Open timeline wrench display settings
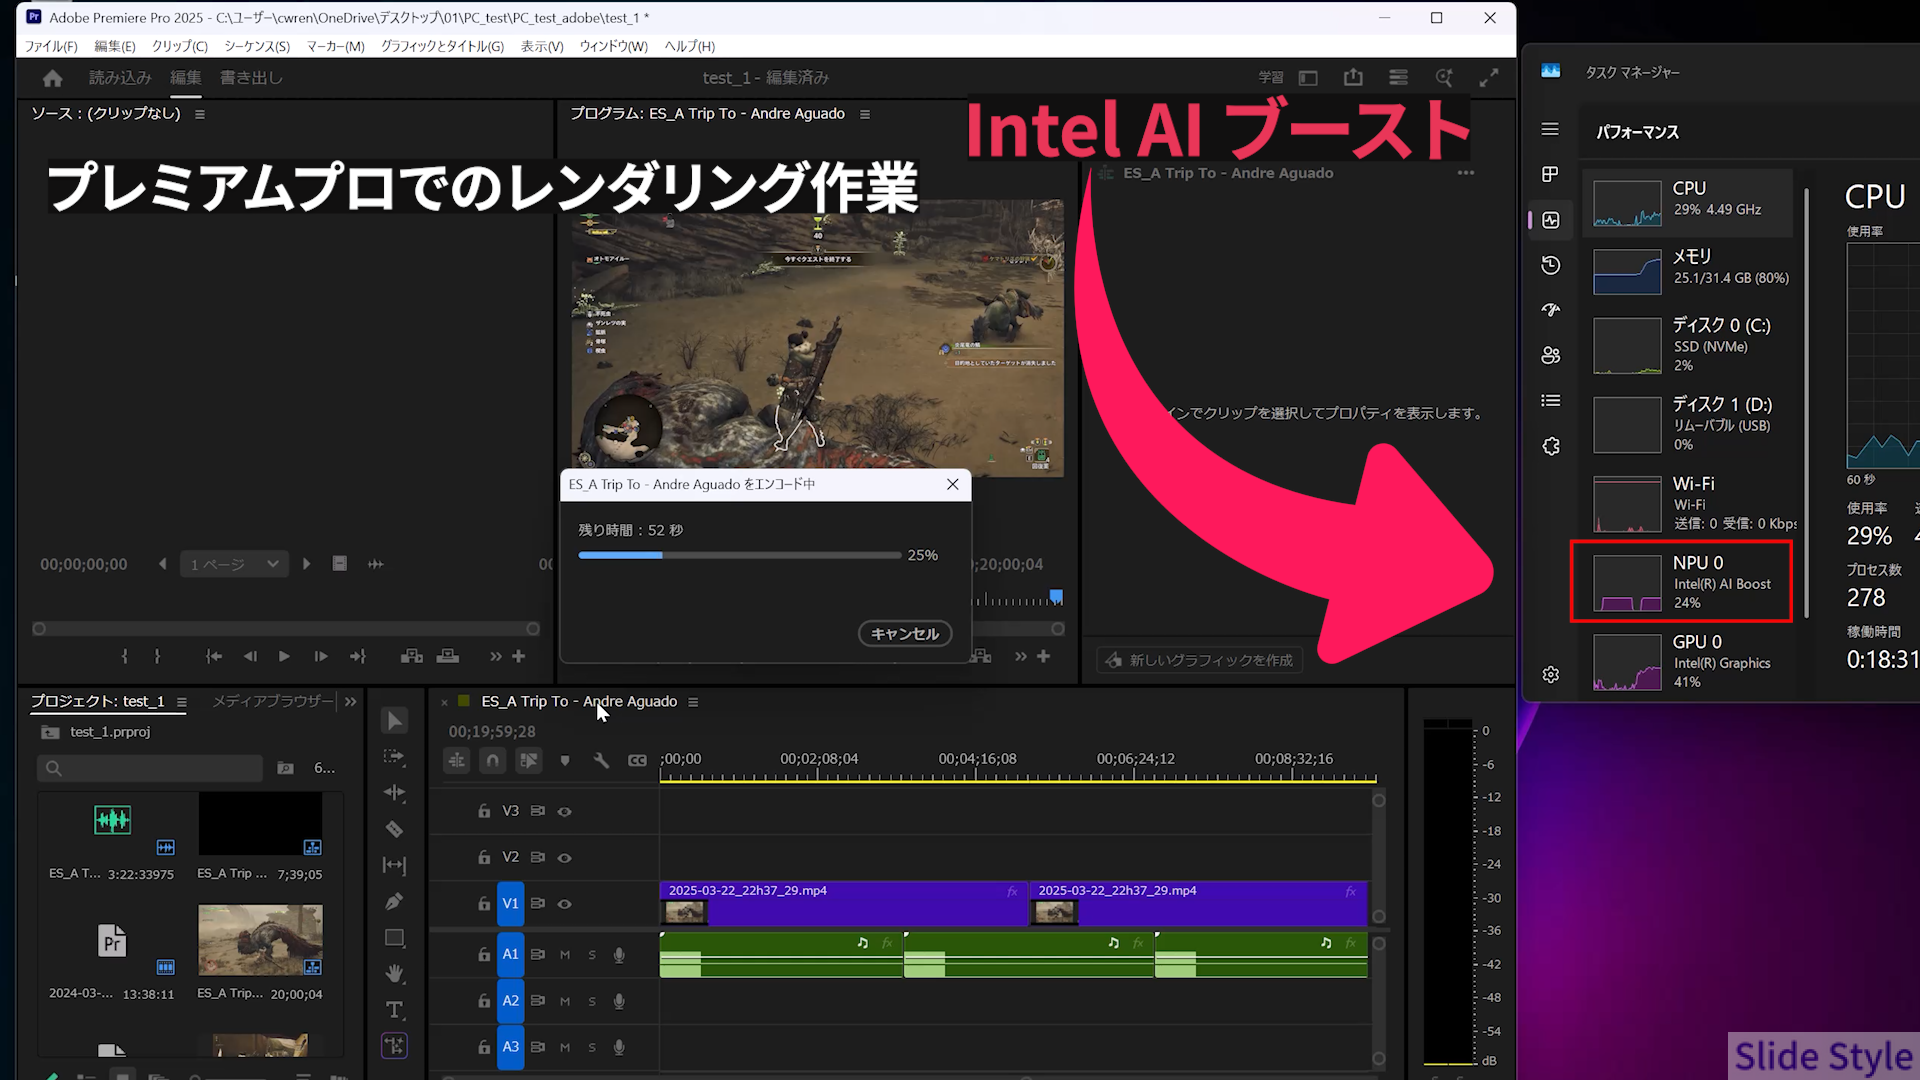The width and height of the screenshot is (1920, 1080). pyautogui.click(x=601, y=761)
